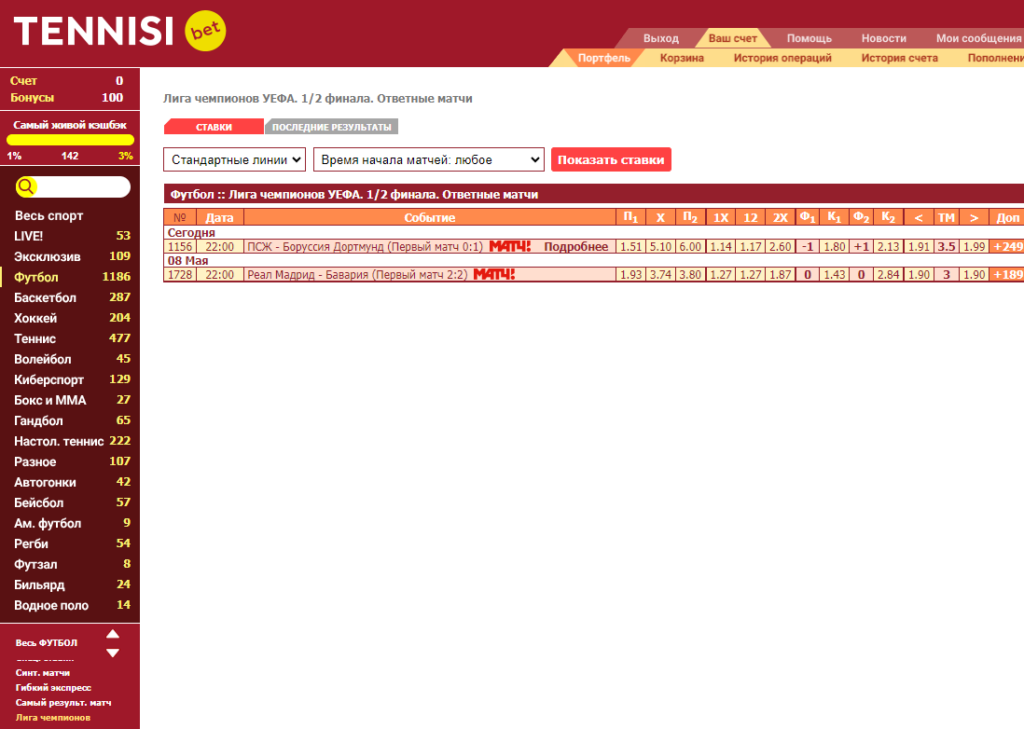Viewport: 1024px width, 729px height.
Task: Click Синт. матчи link
Action: [42, 673]
